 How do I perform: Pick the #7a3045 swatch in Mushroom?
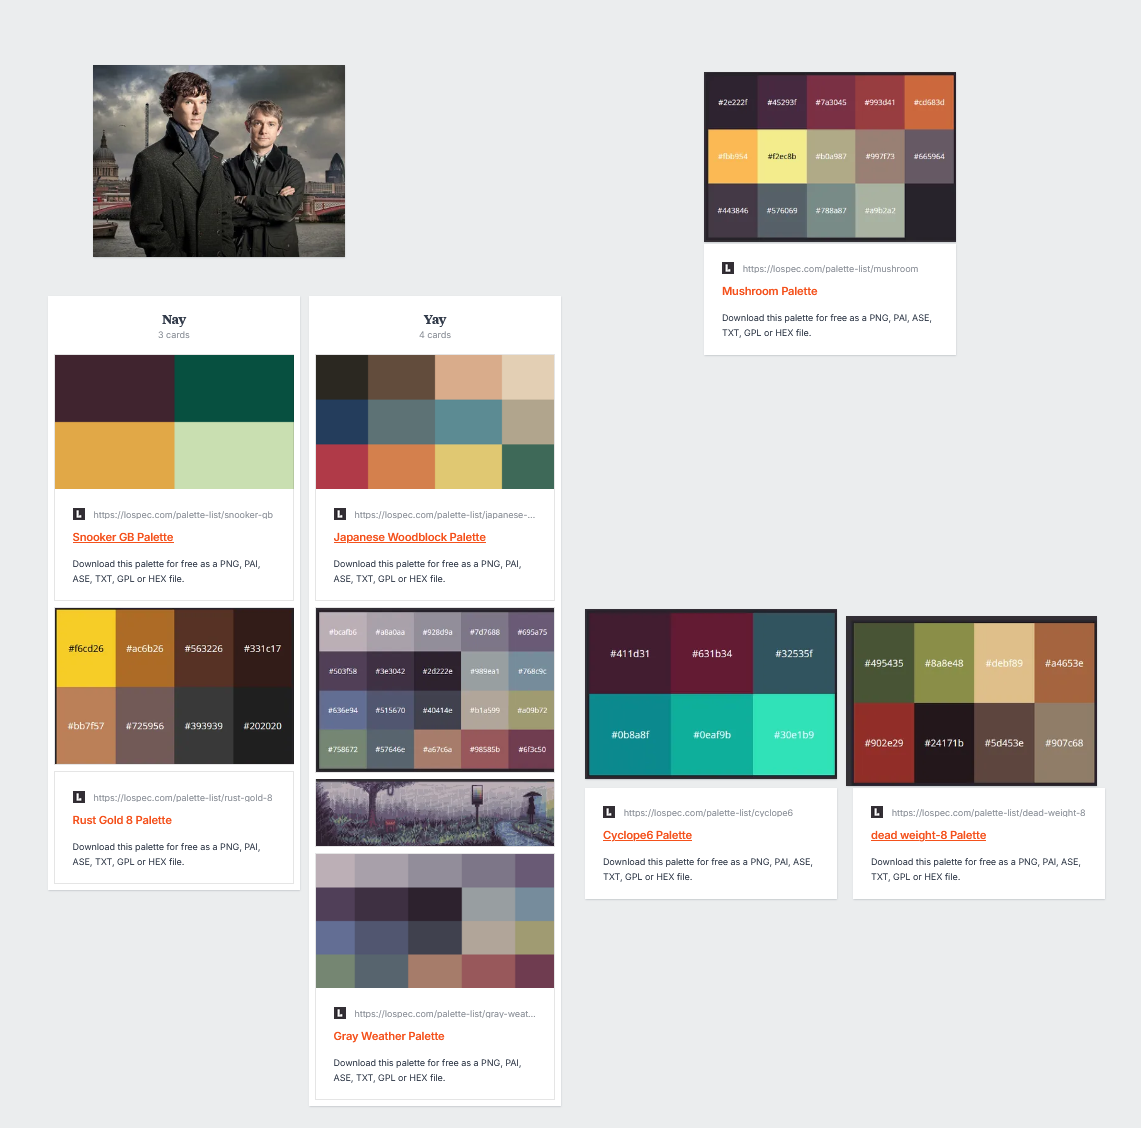[x=831, y=103]
